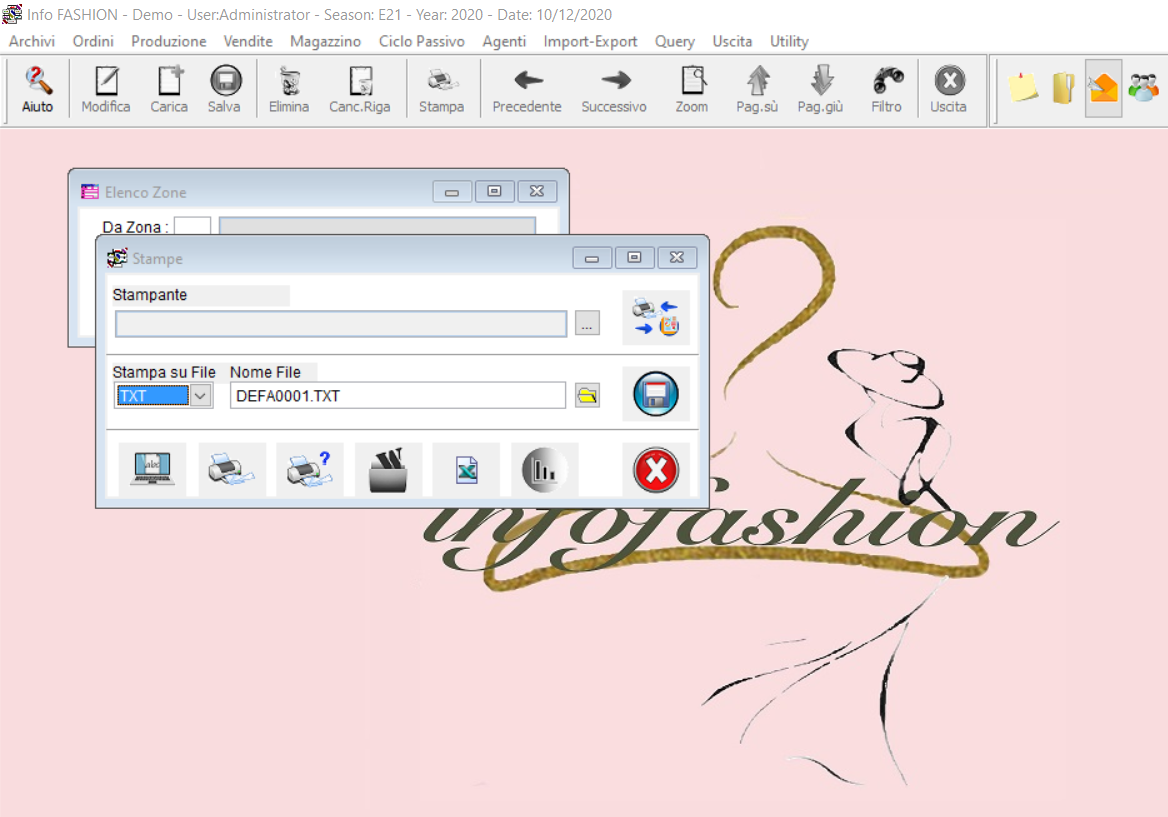Expand the Stampa su File dropdown
1168x817 pixels.
coord(201,396)
